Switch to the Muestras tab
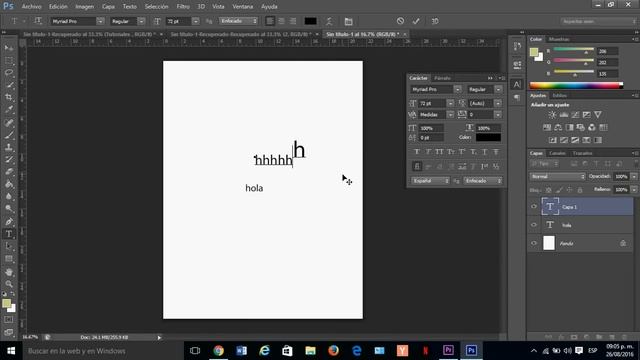 pyautogui.click(x=559, y=39)
